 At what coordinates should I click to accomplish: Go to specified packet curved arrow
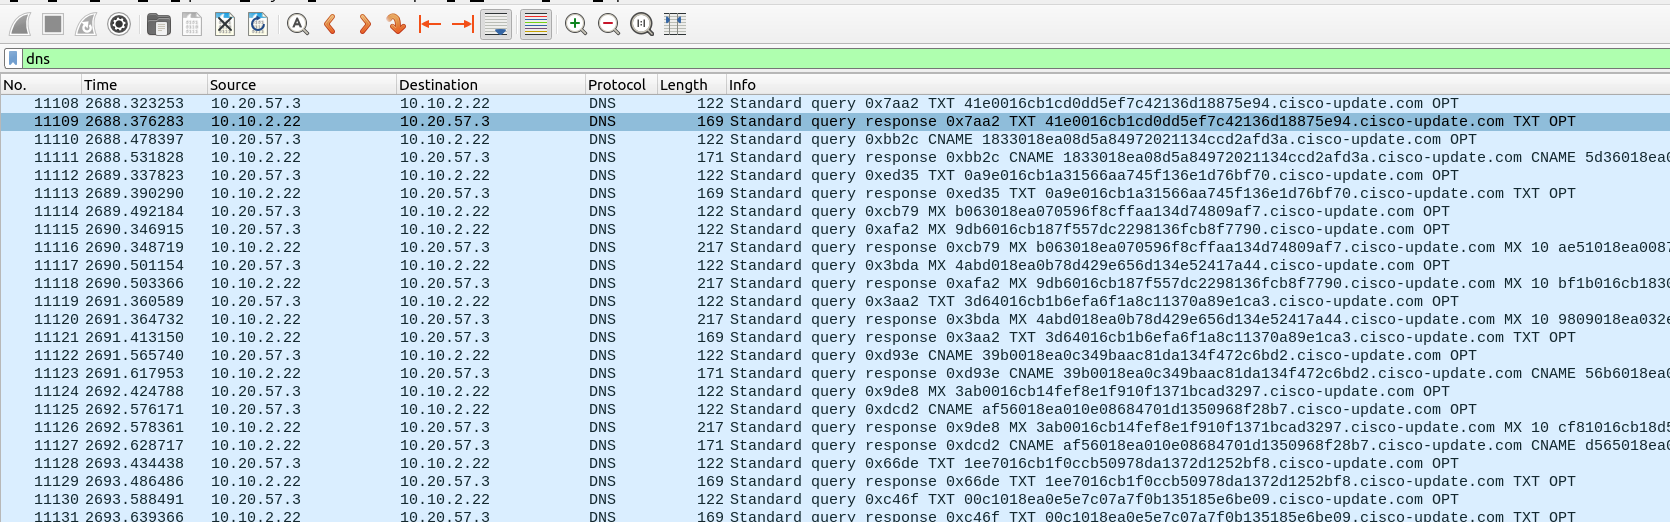click(397, 24)
